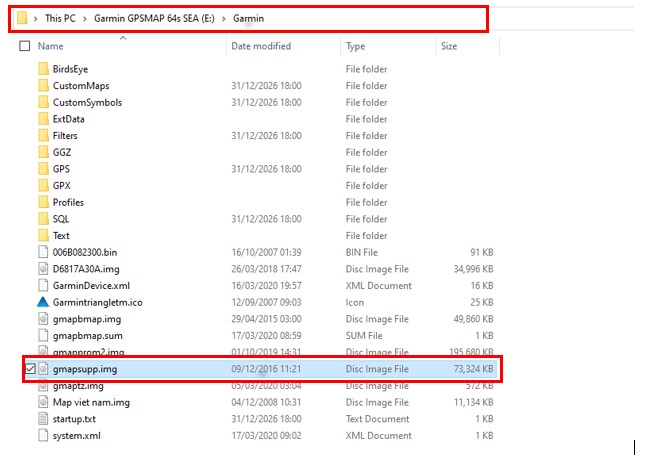
Task: Click the Map viet nam.img disc icon
Action: click(x=43, y=402)
